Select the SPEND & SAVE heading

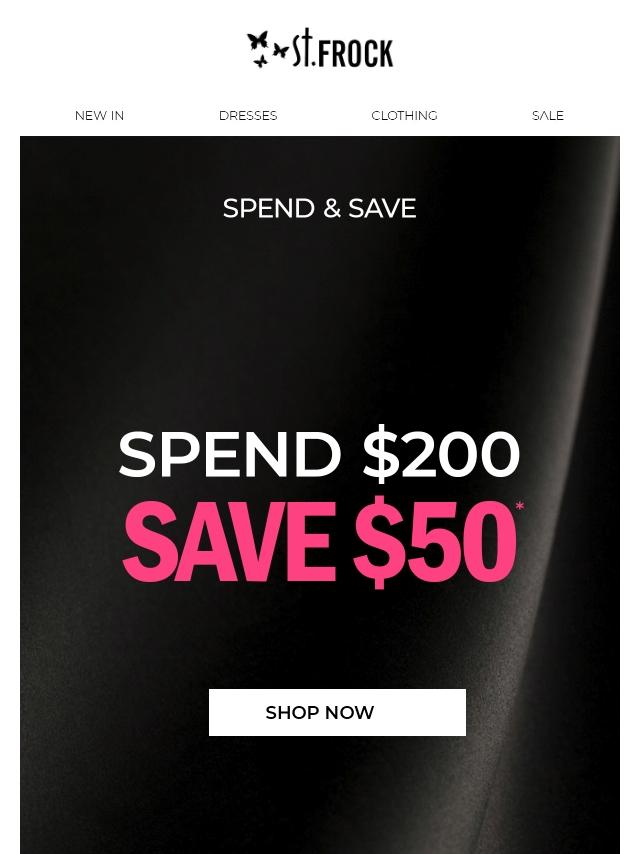point(320,209)
